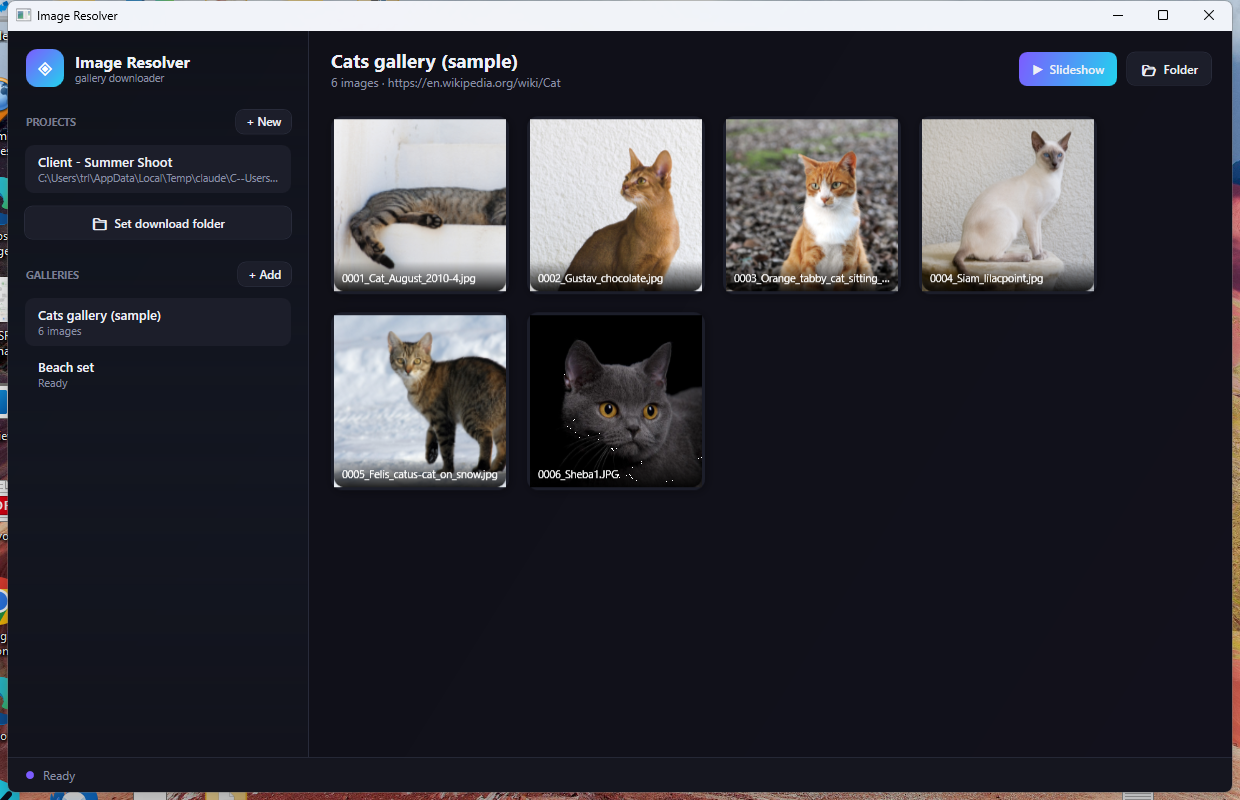Open thumbnail 0002_Gustav_chocolate.jpg
Viewport: 1240px width, 800px height.
coord(616,205)
